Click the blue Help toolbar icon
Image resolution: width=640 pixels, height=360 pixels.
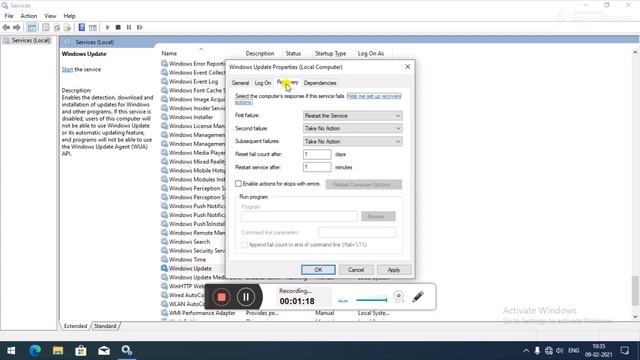click(x=82, y=27)
